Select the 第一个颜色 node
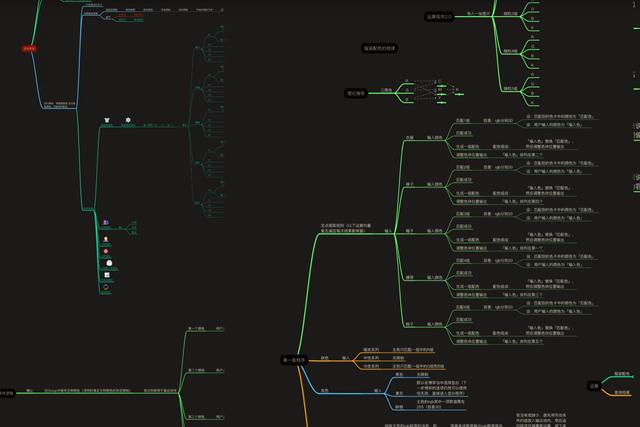The width and height of the screenshot is (640, 427). coord(197,328)
